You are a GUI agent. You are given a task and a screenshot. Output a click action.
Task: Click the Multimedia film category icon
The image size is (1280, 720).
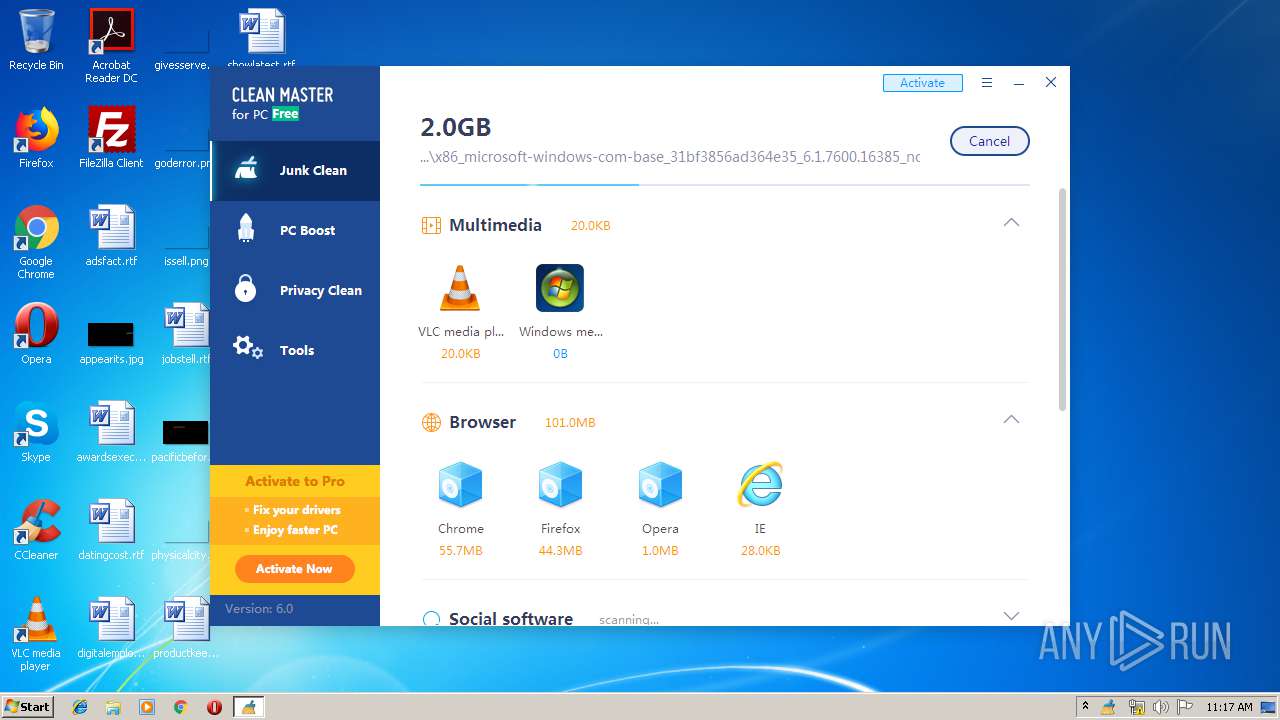[x=431, y=225]
